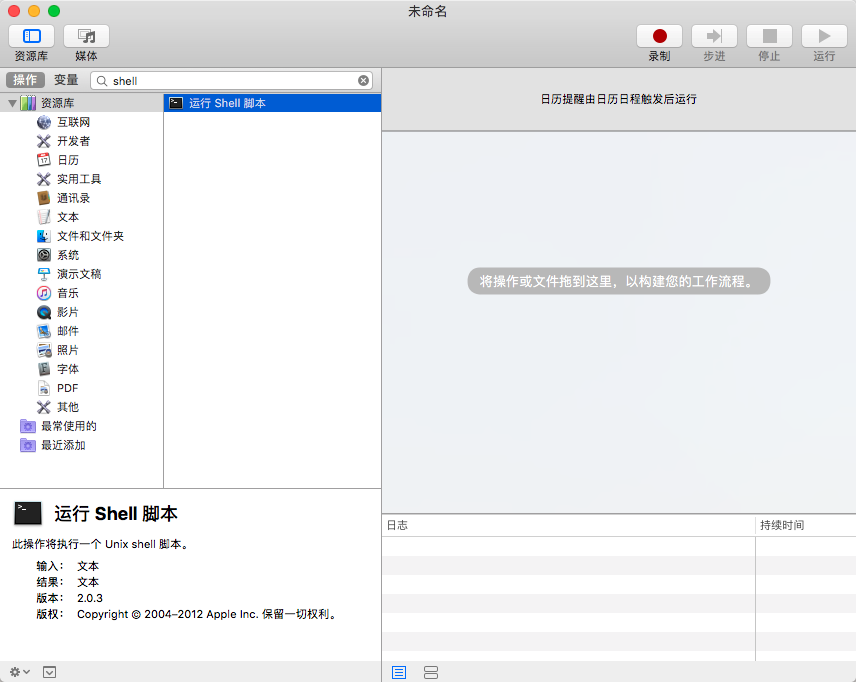Switch log display to list view

pos(398,672)
